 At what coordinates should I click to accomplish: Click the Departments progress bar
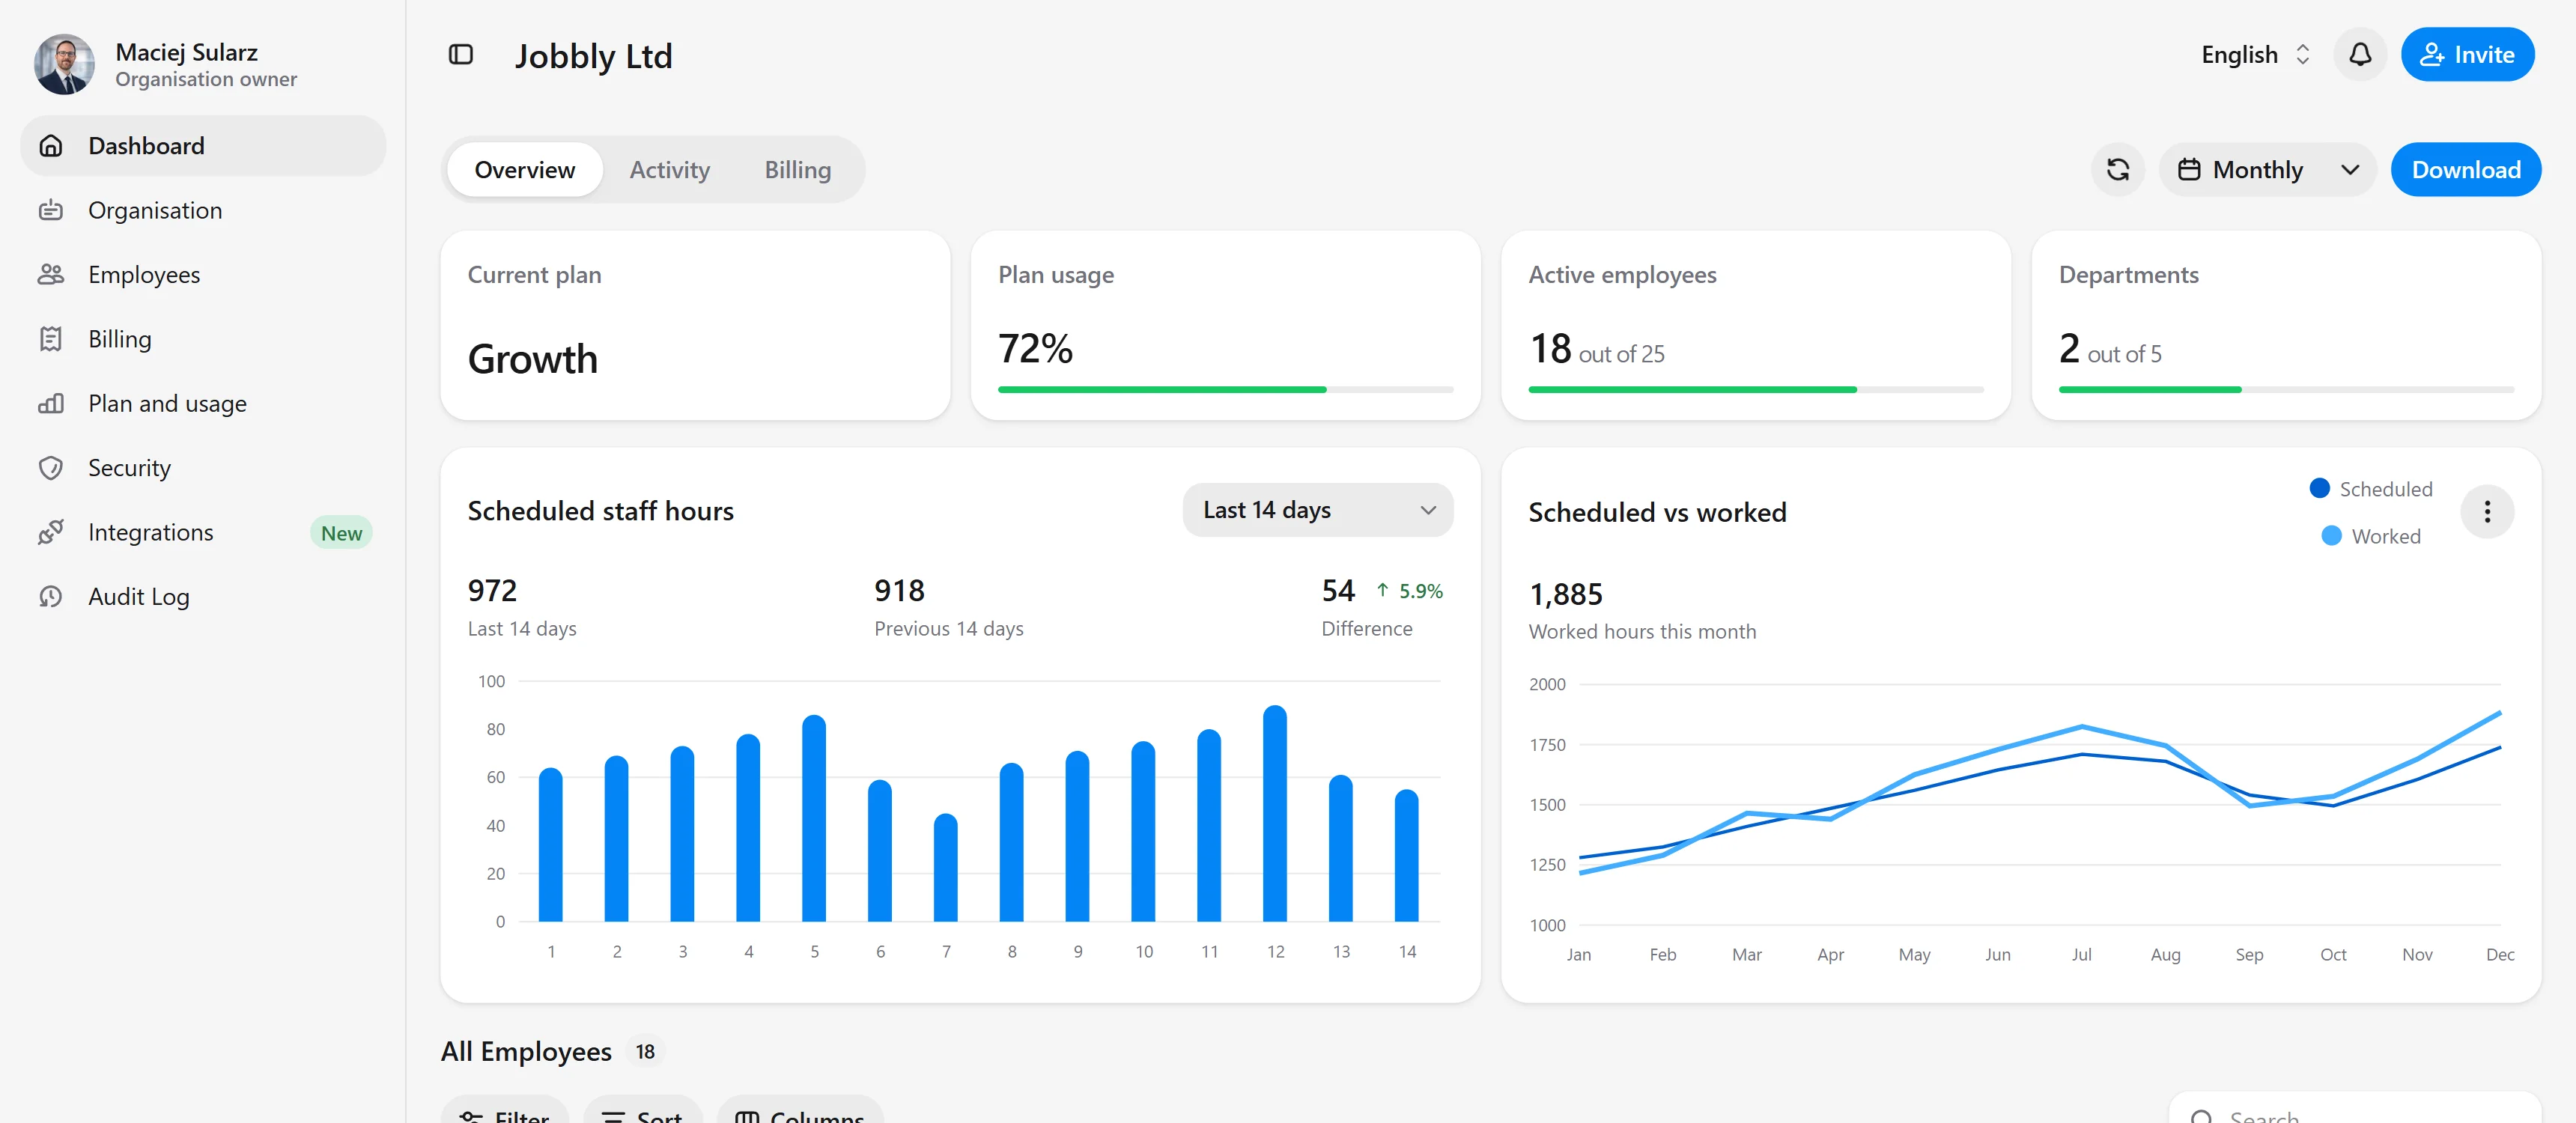[x=2286, y=389]
